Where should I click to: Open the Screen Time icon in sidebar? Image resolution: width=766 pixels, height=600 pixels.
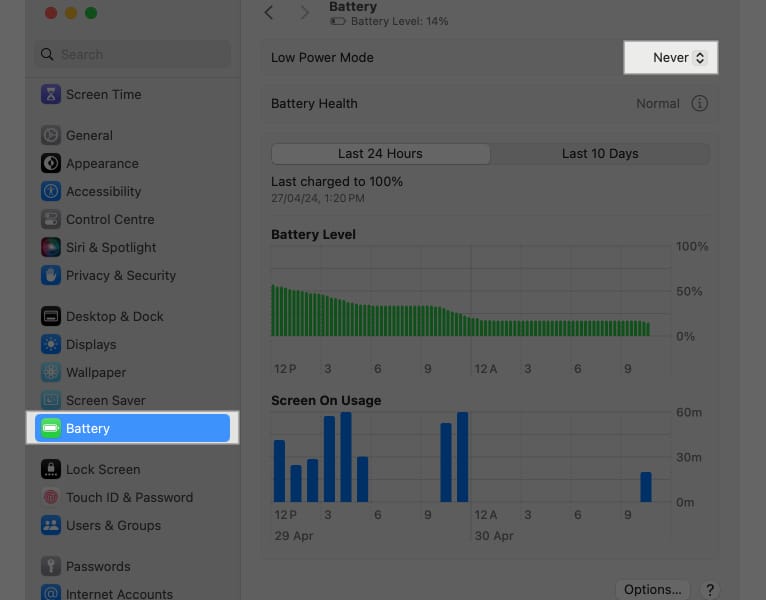tap(51, 94)
